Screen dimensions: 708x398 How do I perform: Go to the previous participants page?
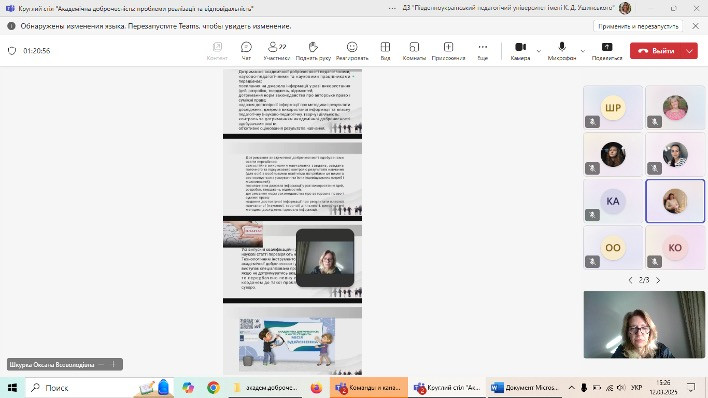pos(630,280)
